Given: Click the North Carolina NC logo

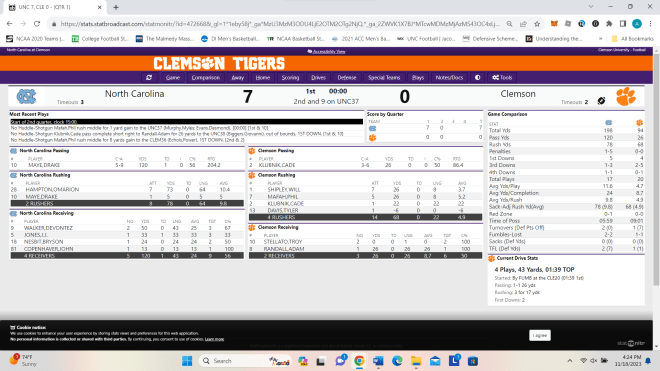Looking at the screenshot, I should tap(26, 96).
